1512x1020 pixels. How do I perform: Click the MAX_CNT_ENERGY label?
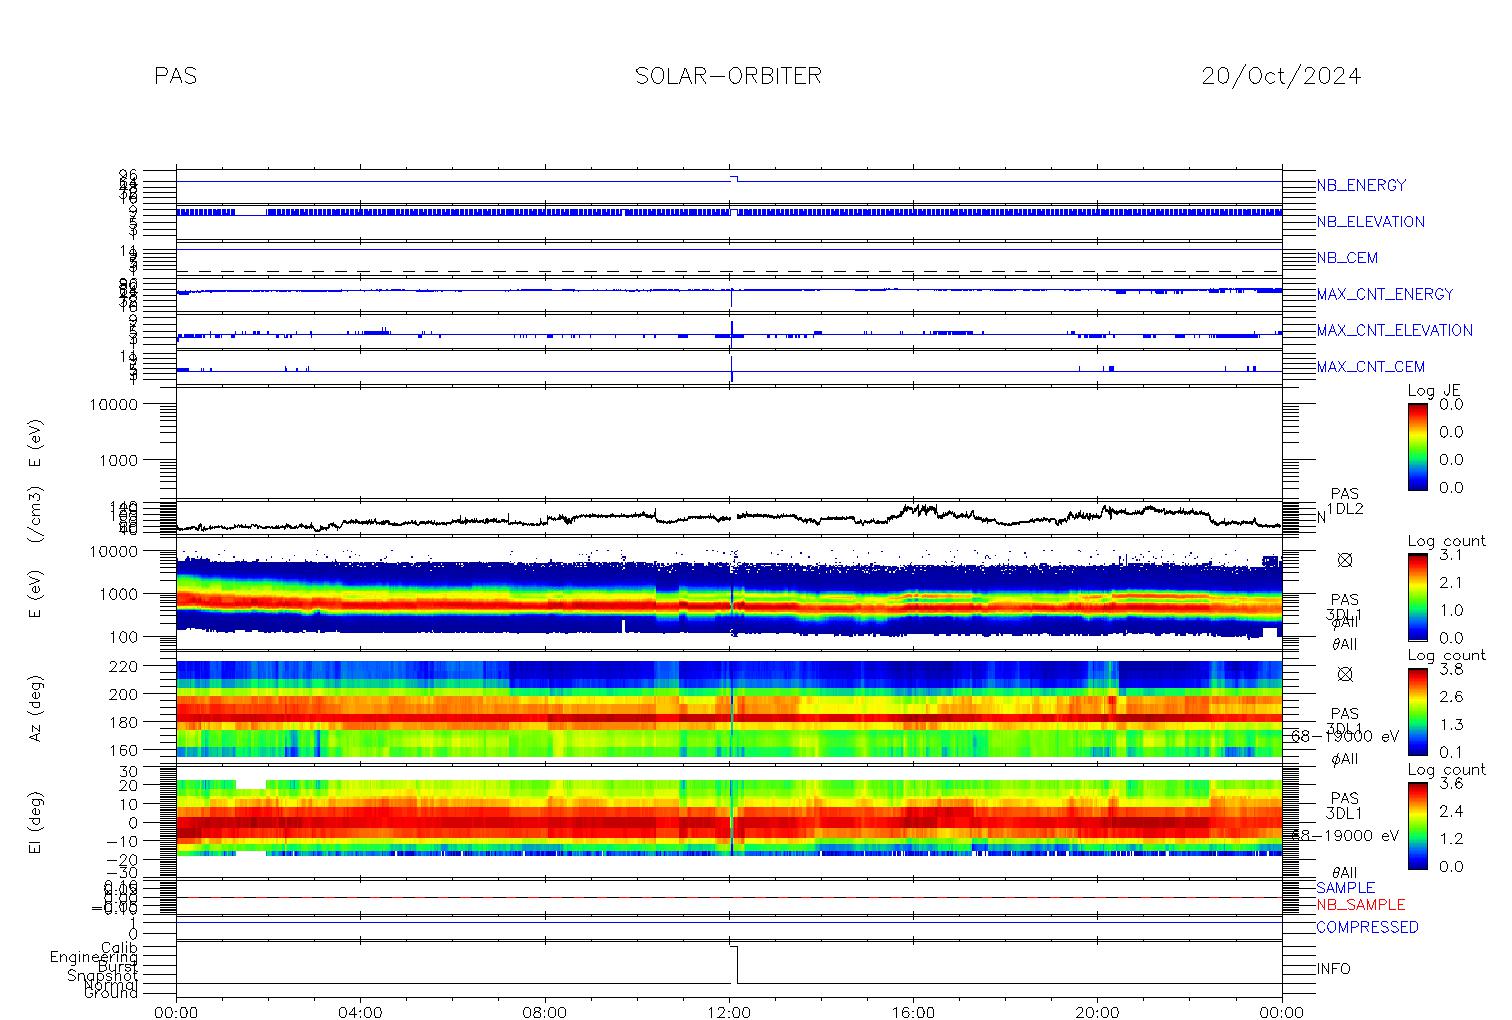(1385, 294)
